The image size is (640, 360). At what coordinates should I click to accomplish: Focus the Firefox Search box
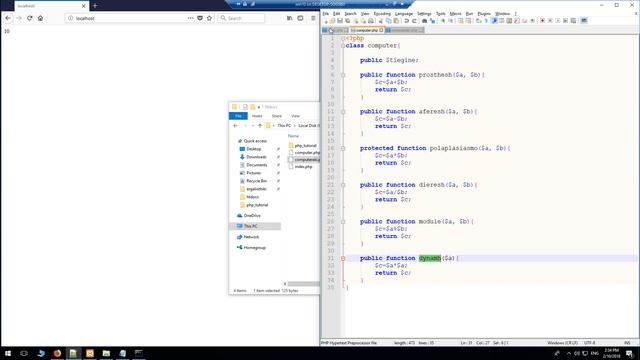click(x=241, y=18)
